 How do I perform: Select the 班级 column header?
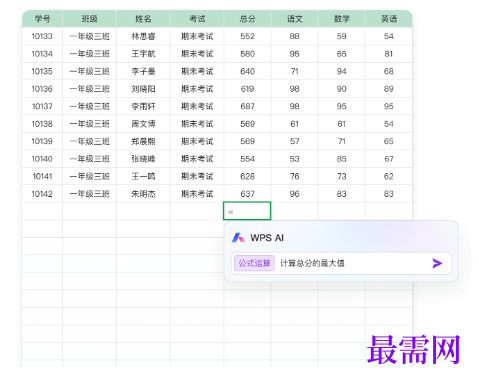(x=89, y=19)
